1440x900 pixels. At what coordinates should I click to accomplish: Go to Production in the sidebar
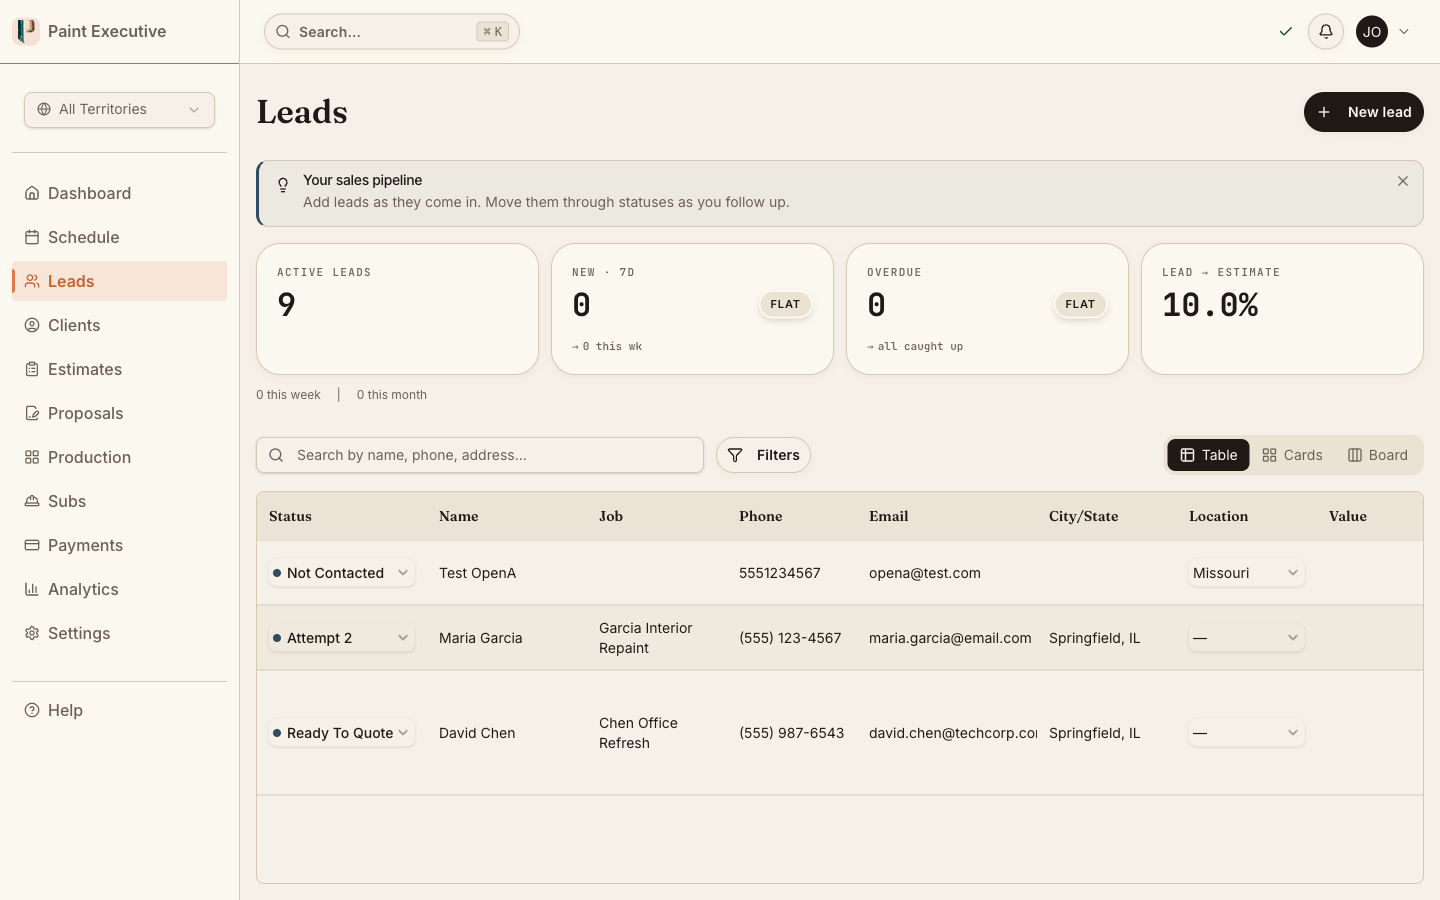point(119,457)
